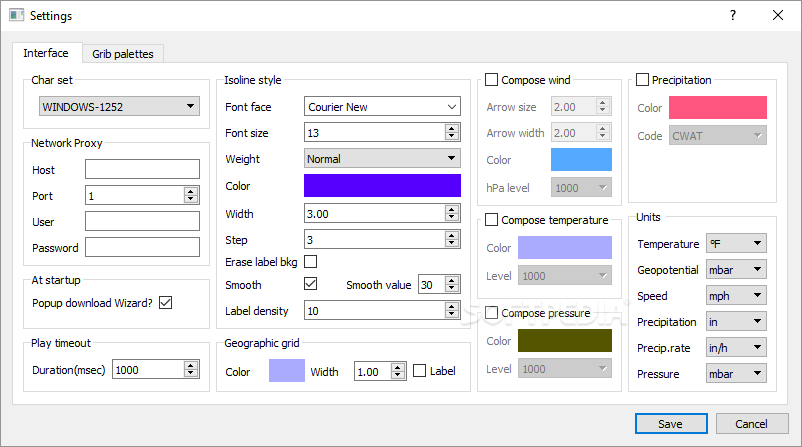Click the Network Proxy User field

click(142, 221)
